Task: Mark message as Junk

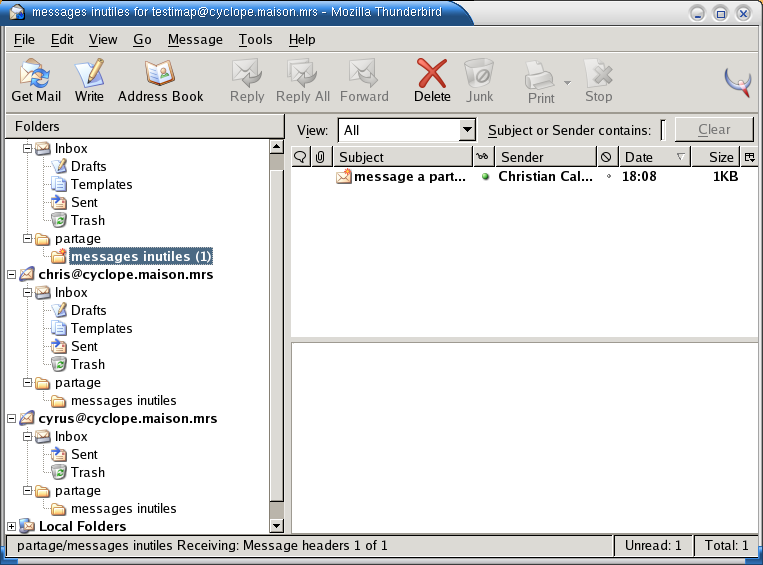Action: click(x=479, y=80)
